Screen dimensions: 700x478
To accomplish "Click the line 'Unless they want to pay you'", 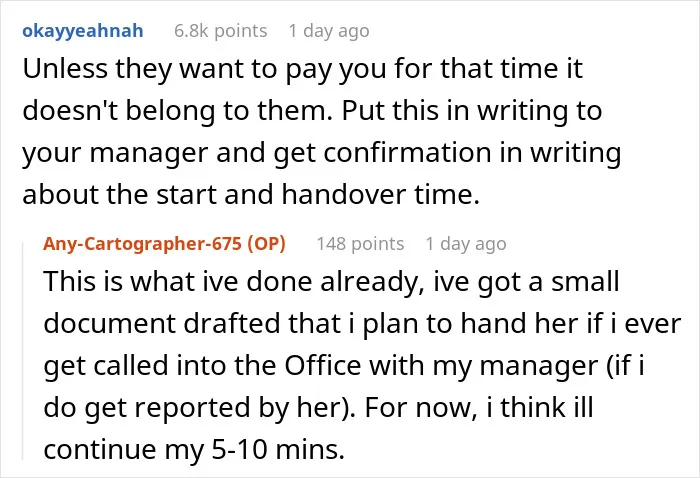I will [x=302, y=69].
